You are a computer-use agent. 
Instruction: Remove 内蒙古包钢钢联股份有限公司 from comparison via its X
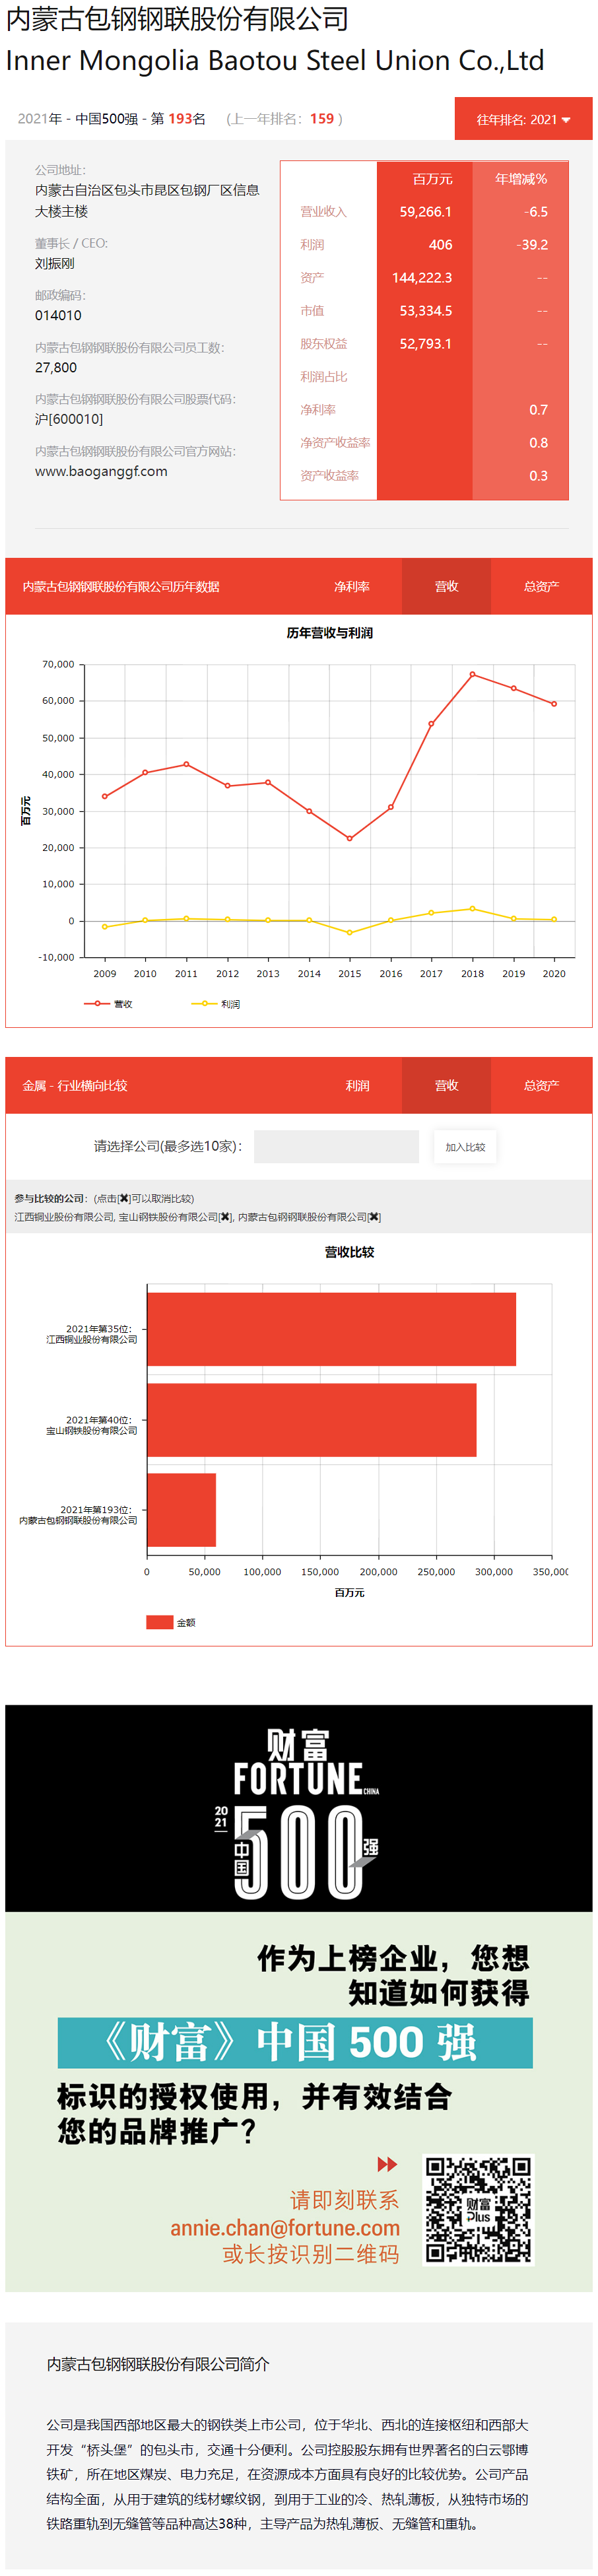click(x=374, y=1217)
